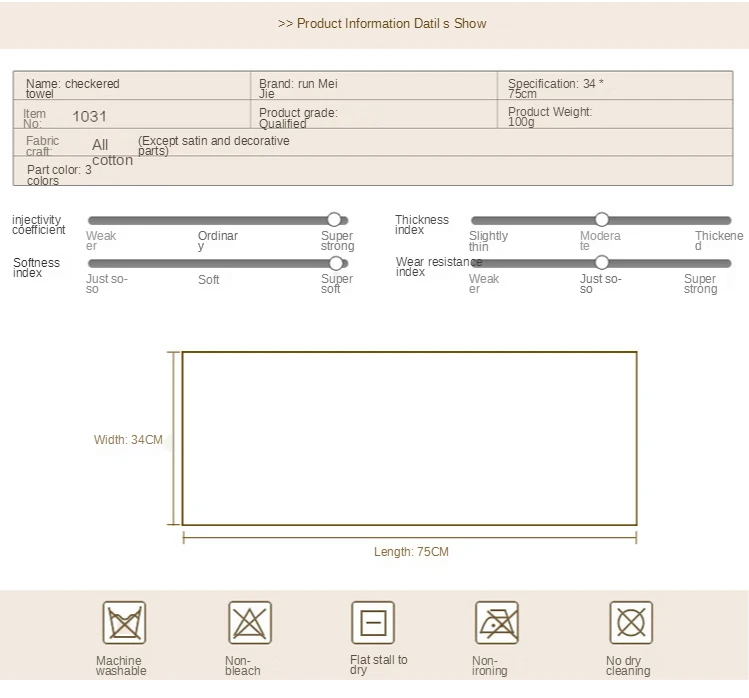Click the Thickness index slider knob
749x698 pixels.
pos(602,220)
